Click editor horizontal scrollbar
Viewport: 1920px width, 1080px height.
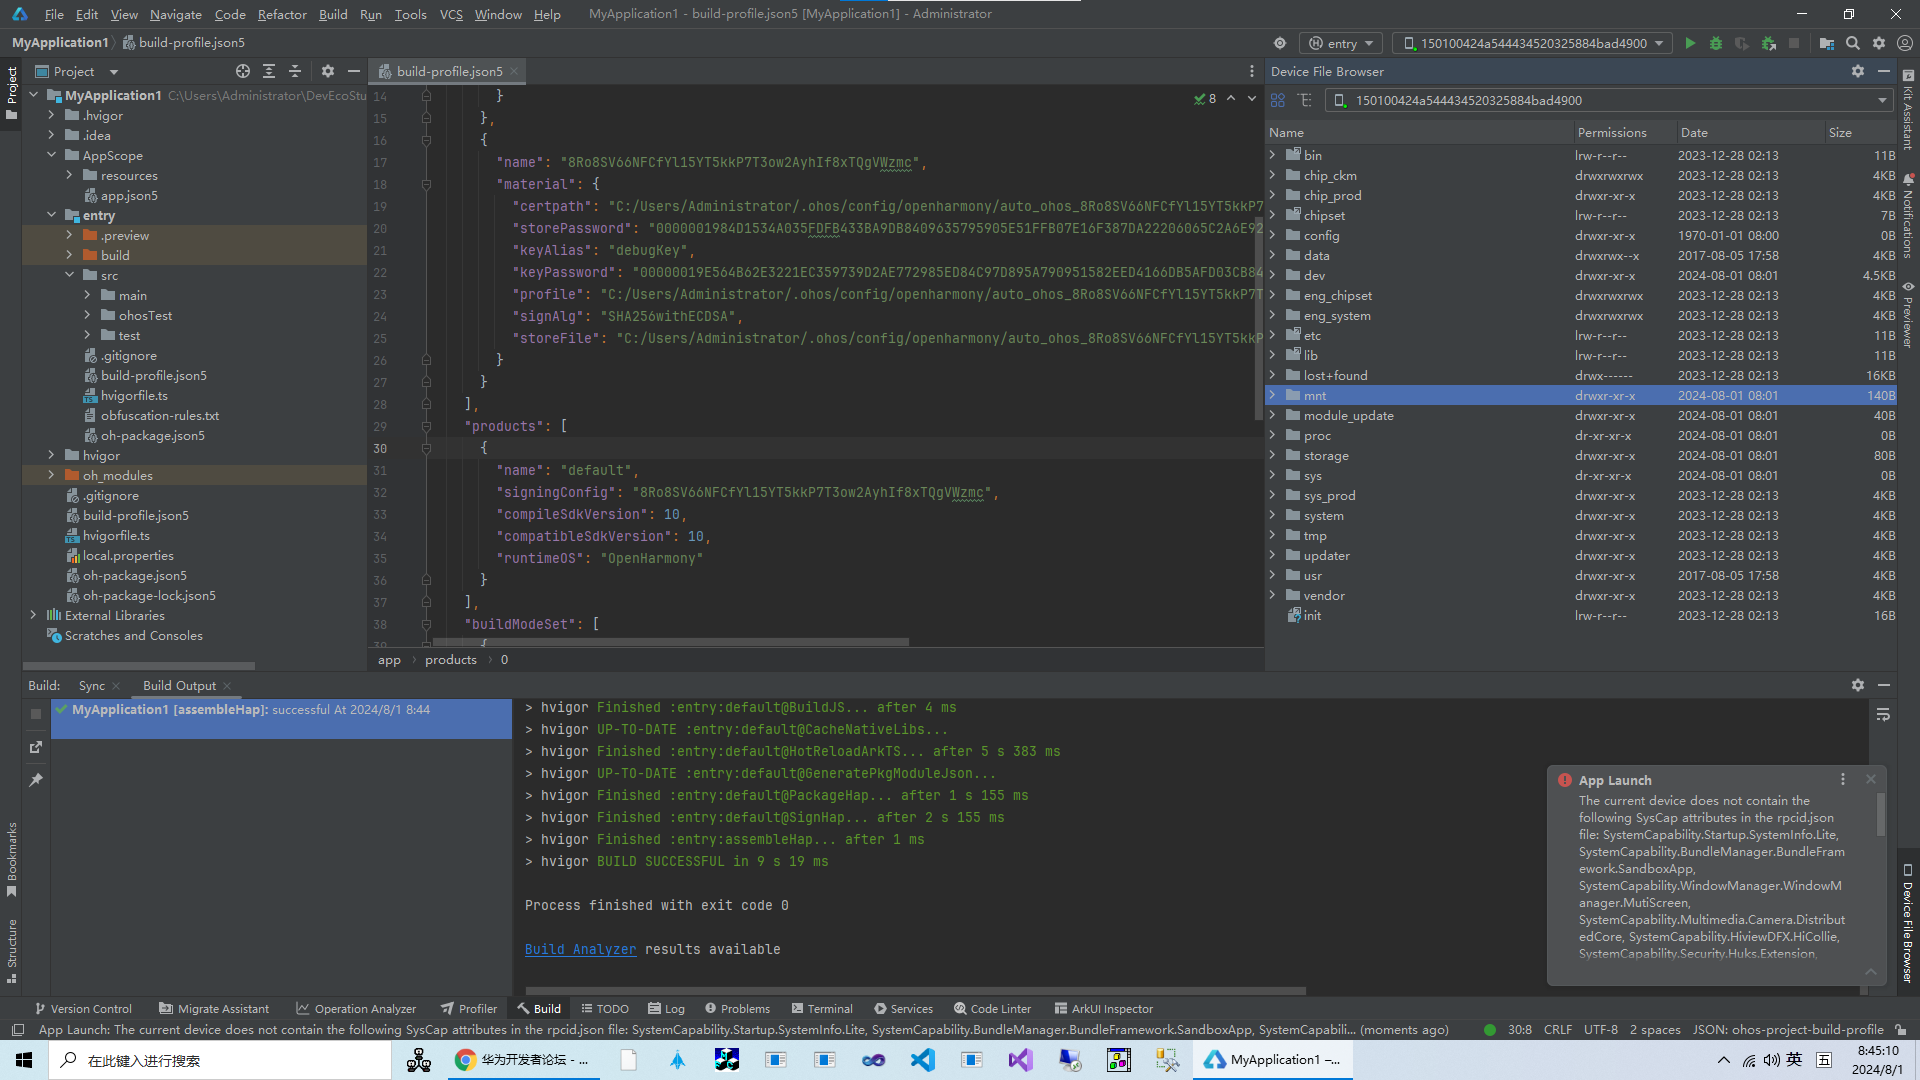670,642
